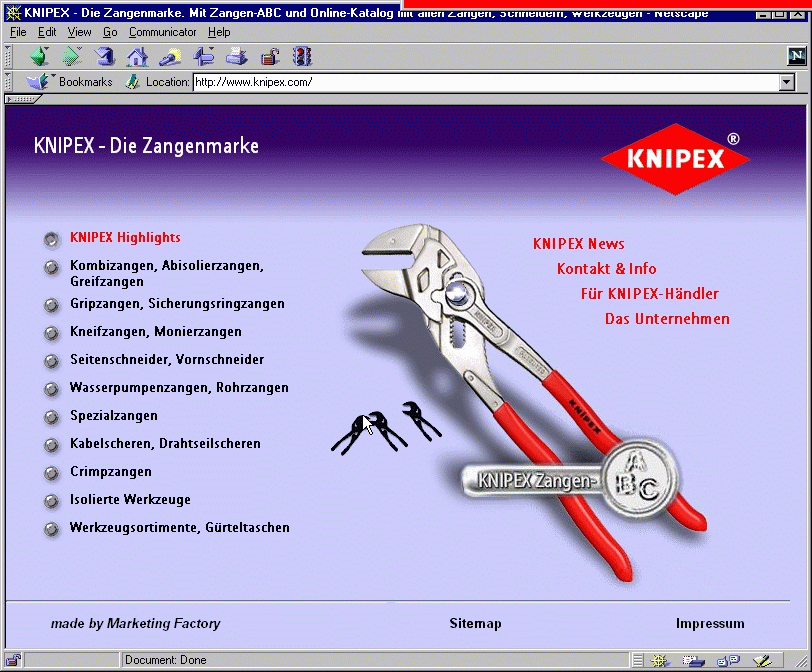Launch Composer from the component bar

coord(762,660)
